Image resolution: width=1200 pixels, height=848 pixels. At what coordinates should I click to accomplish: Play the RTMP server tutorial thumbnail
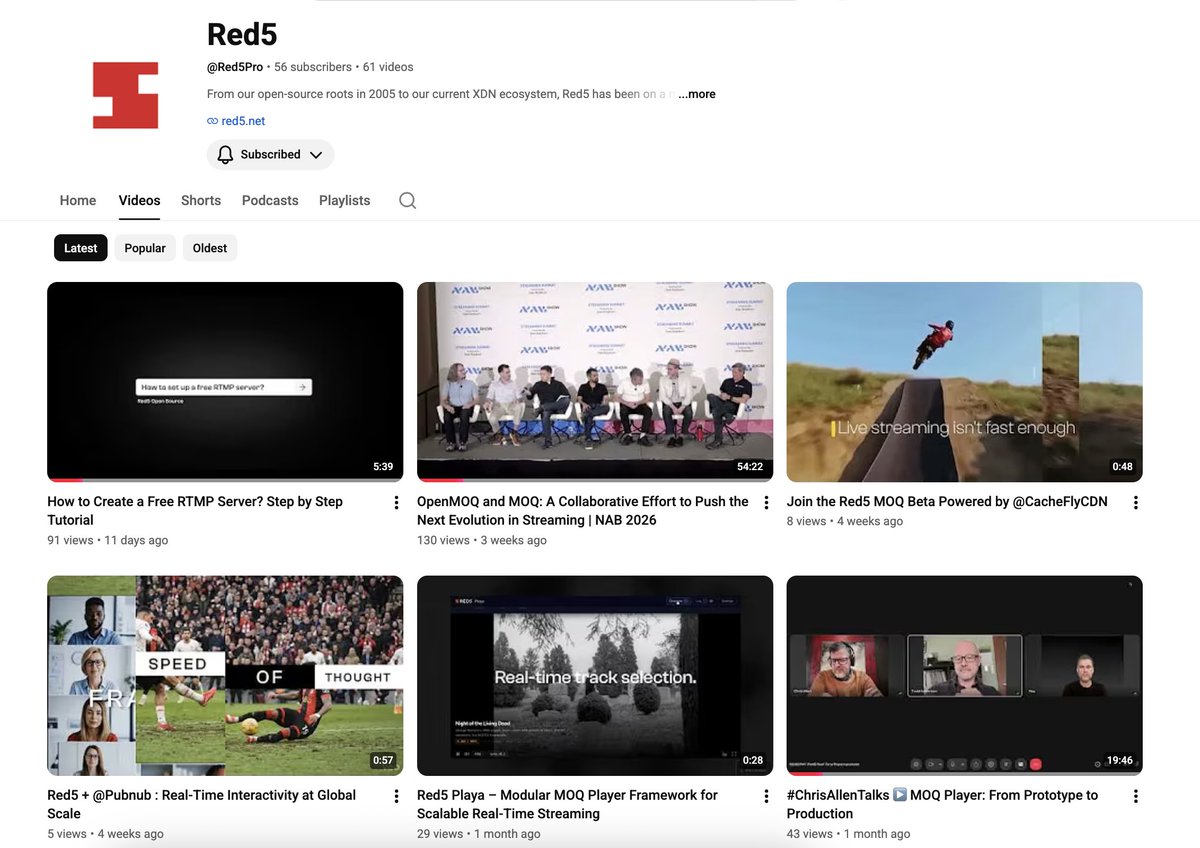coord(225,382)
